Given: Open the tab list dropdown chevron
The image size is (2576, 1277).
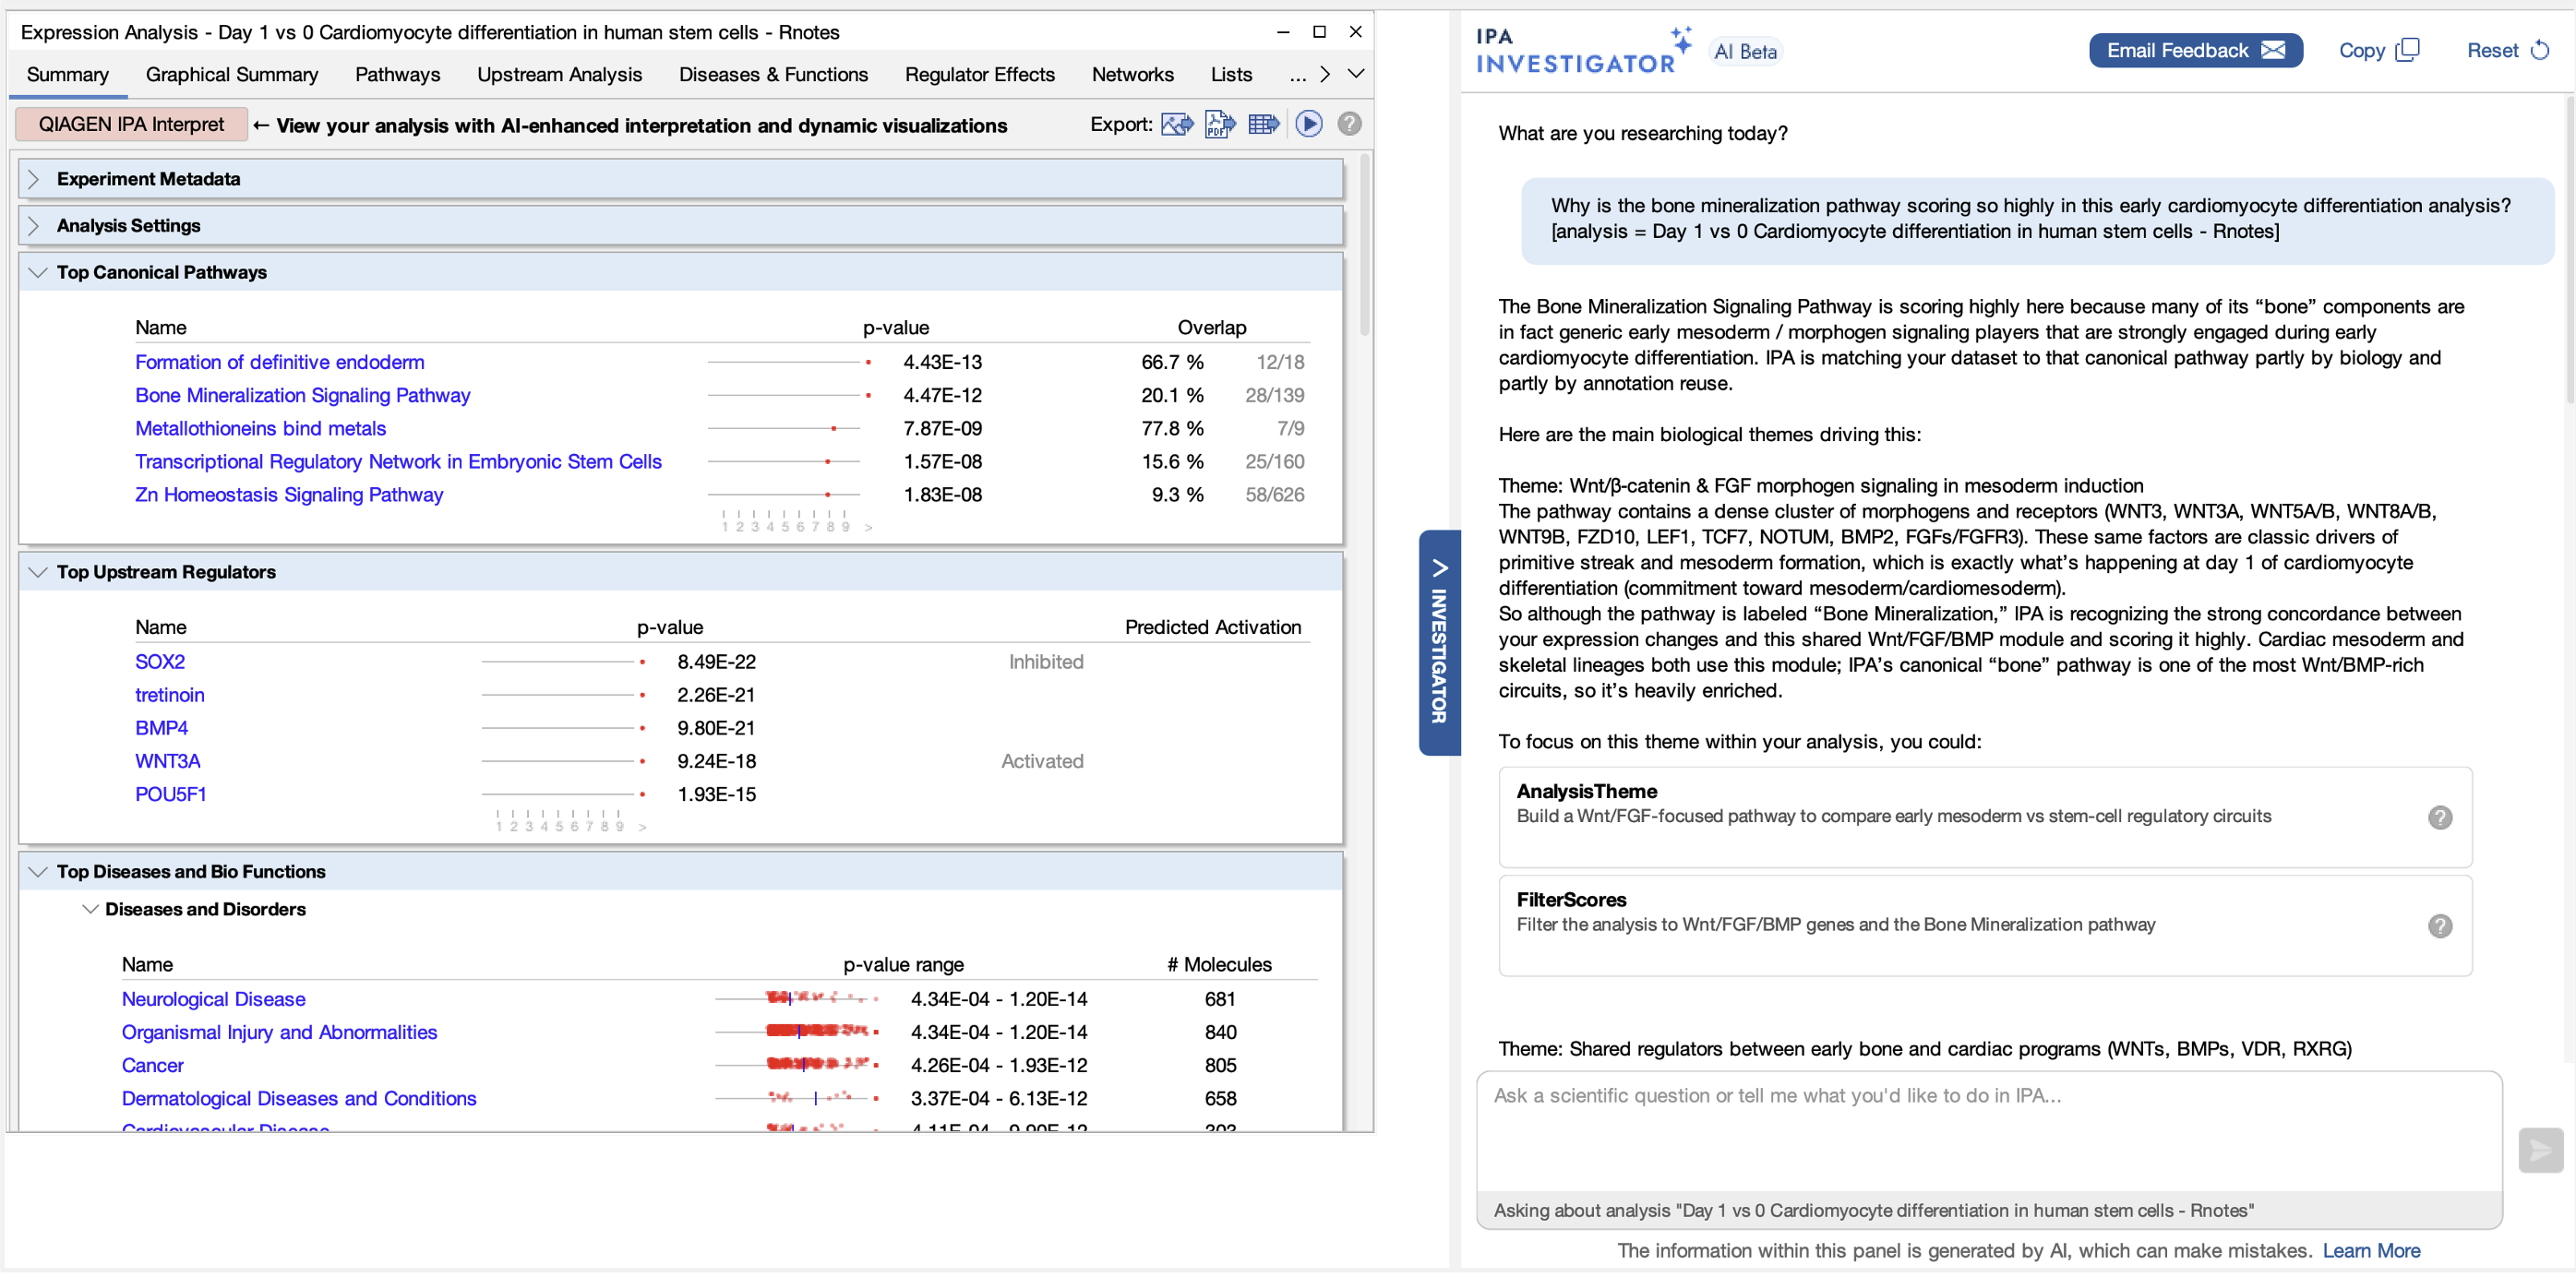Looking at the screenshot, I should [x=1356, y=74].
